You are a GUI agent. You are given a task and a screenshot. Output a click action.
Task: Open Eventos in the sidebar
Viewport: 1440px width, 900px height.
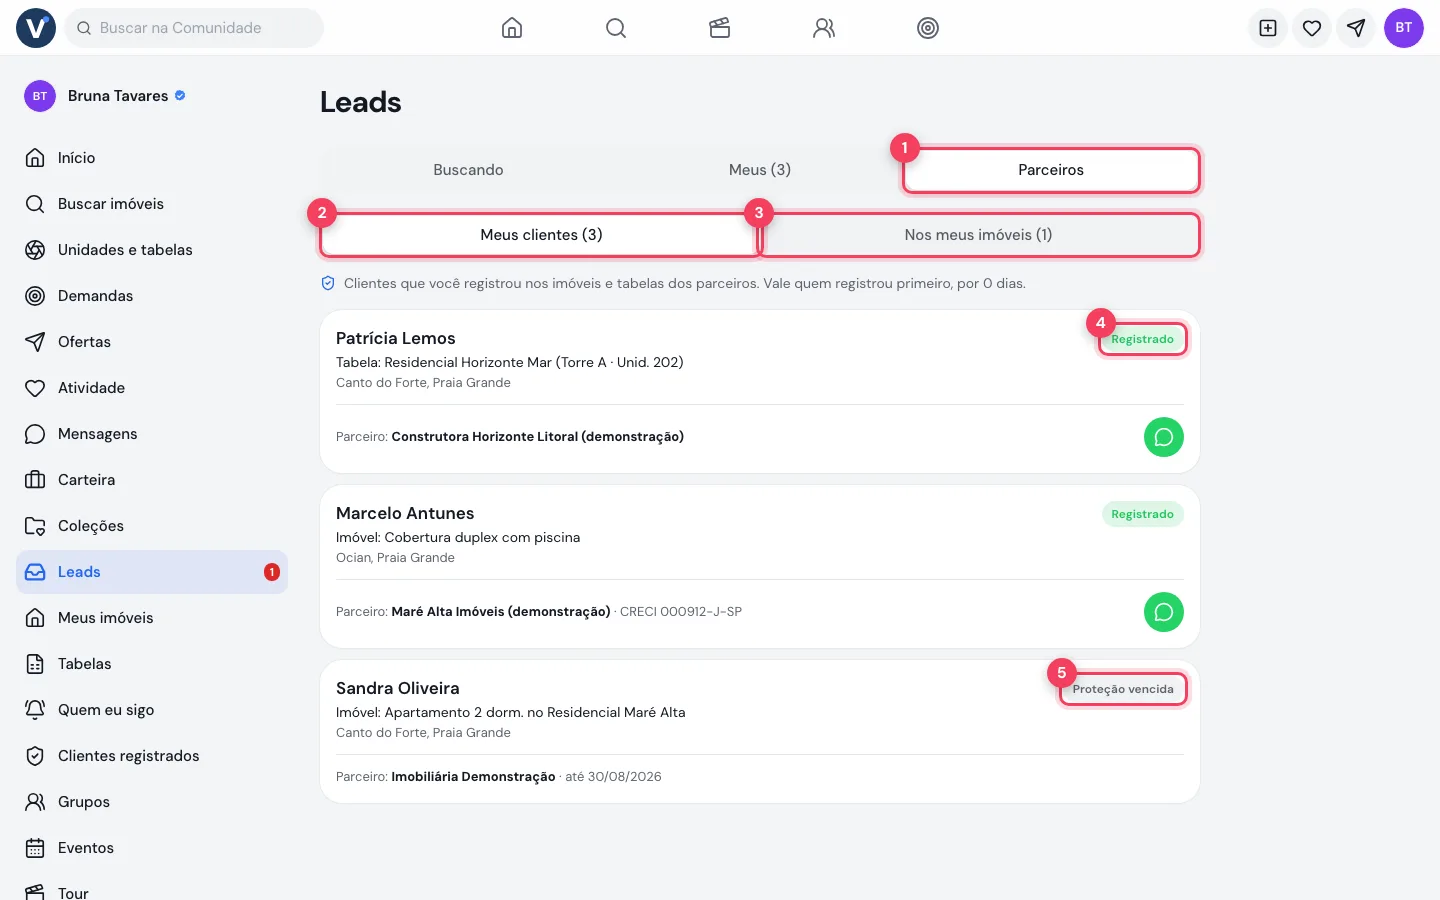click(152, 848)
